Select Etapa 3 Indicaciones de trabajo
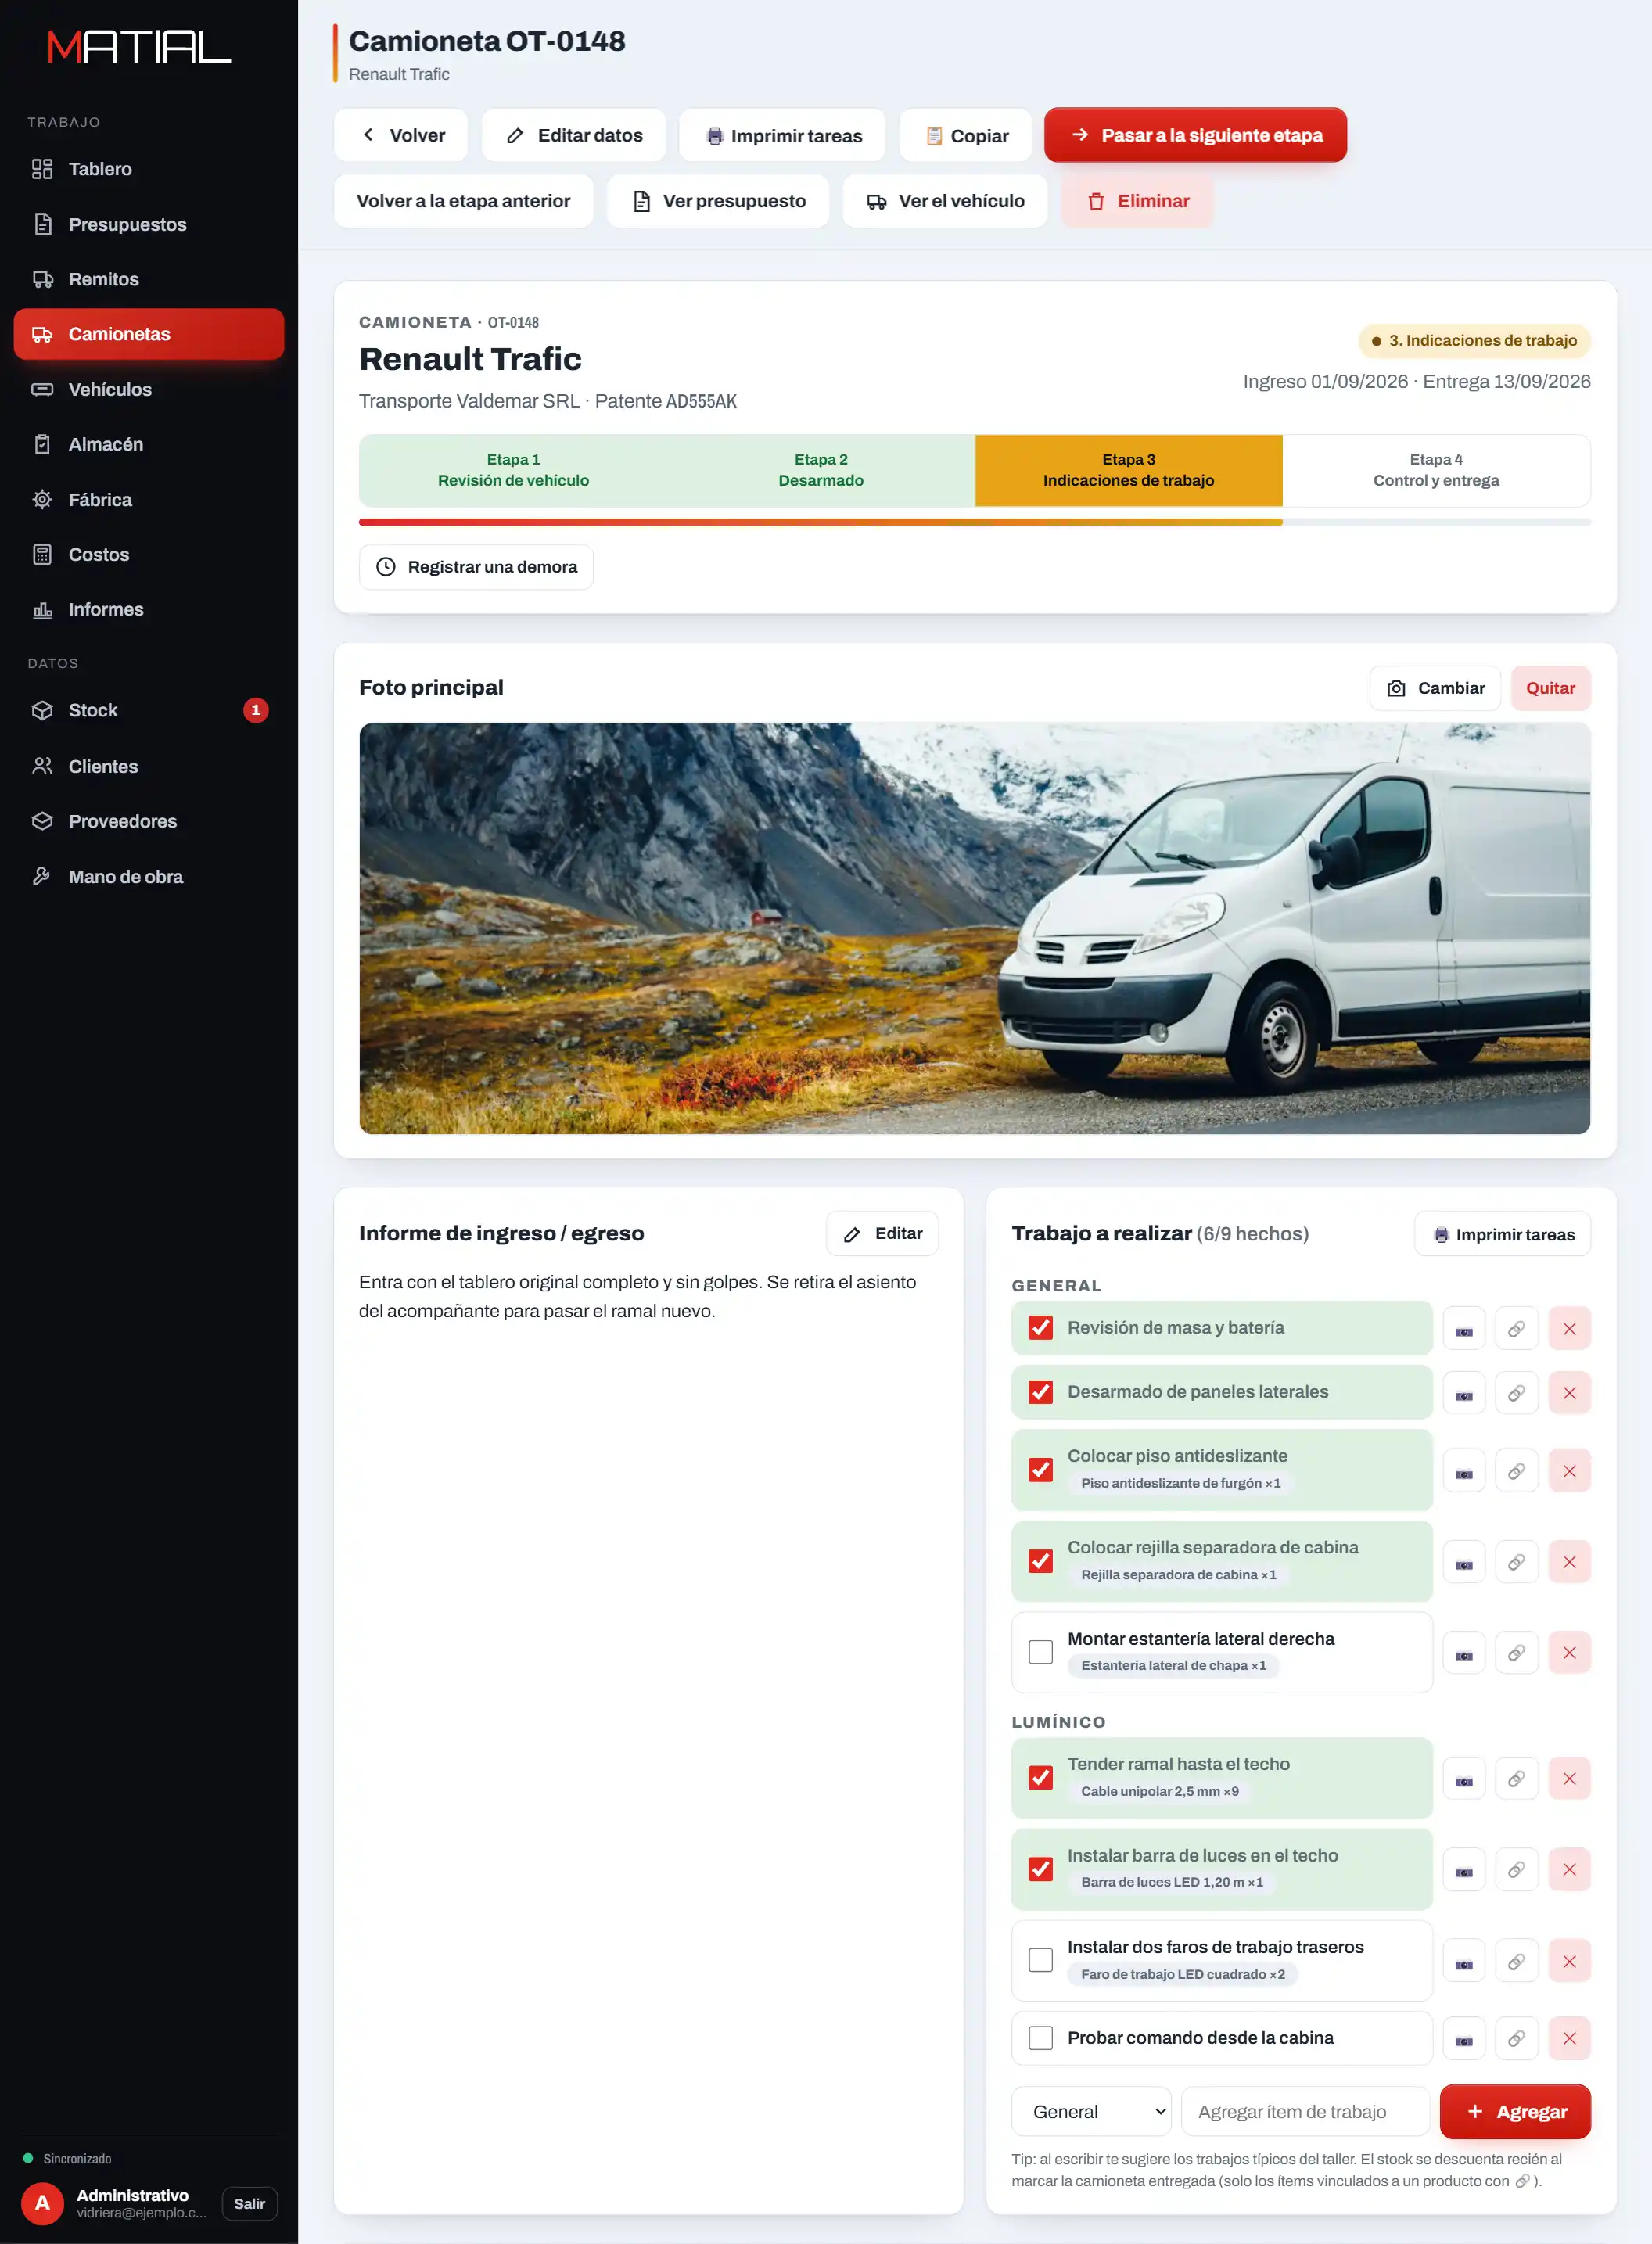Viewport: 1652px width, 2244px height. 1129,470
